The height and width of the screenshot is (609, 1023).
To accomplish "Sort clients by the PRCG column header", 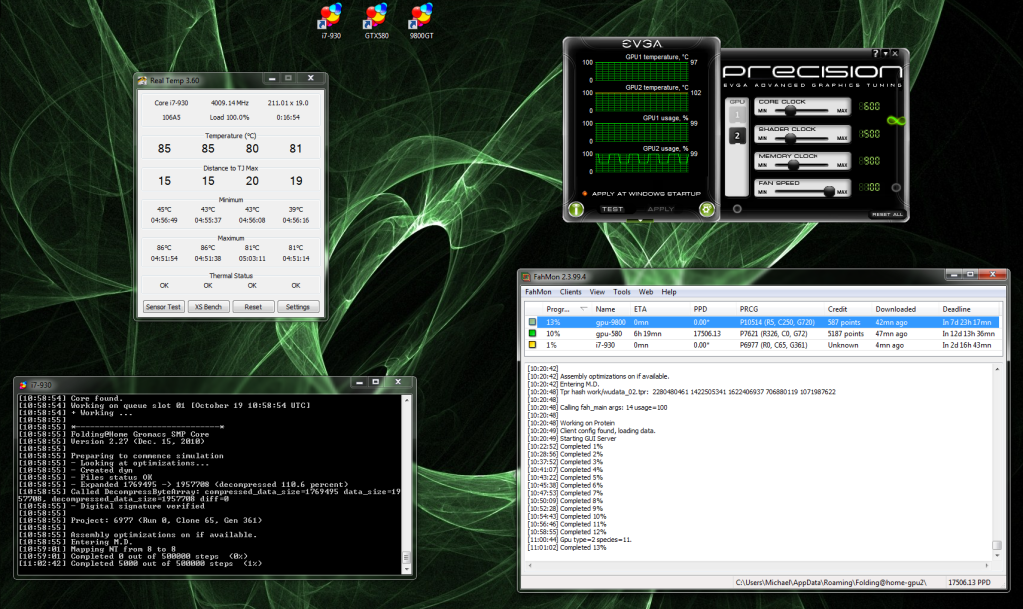I will 780,309.
